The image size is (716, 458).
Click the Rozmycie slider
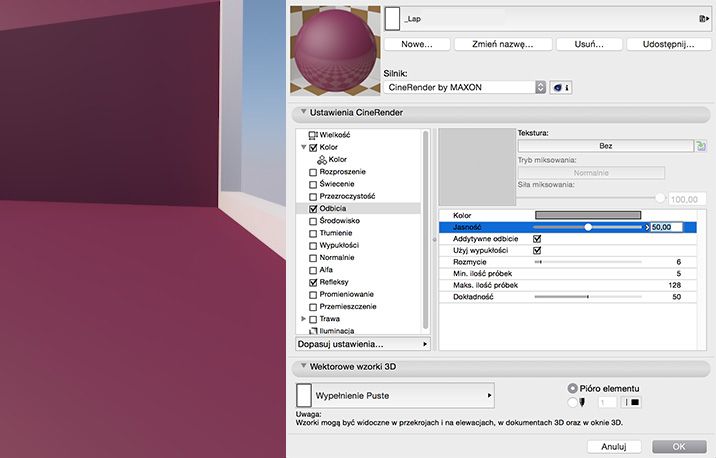point(588,262)
